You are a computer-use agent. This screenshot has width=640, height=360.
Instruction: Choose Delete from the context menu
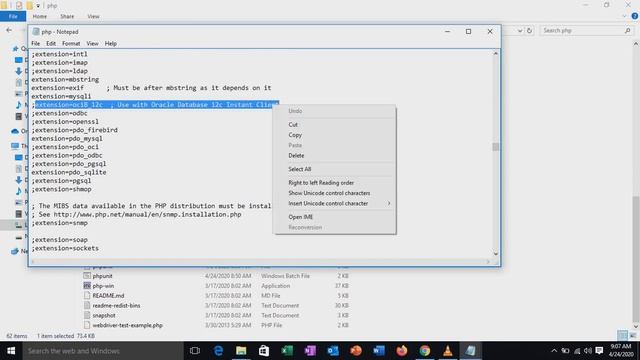pos(335,156)
